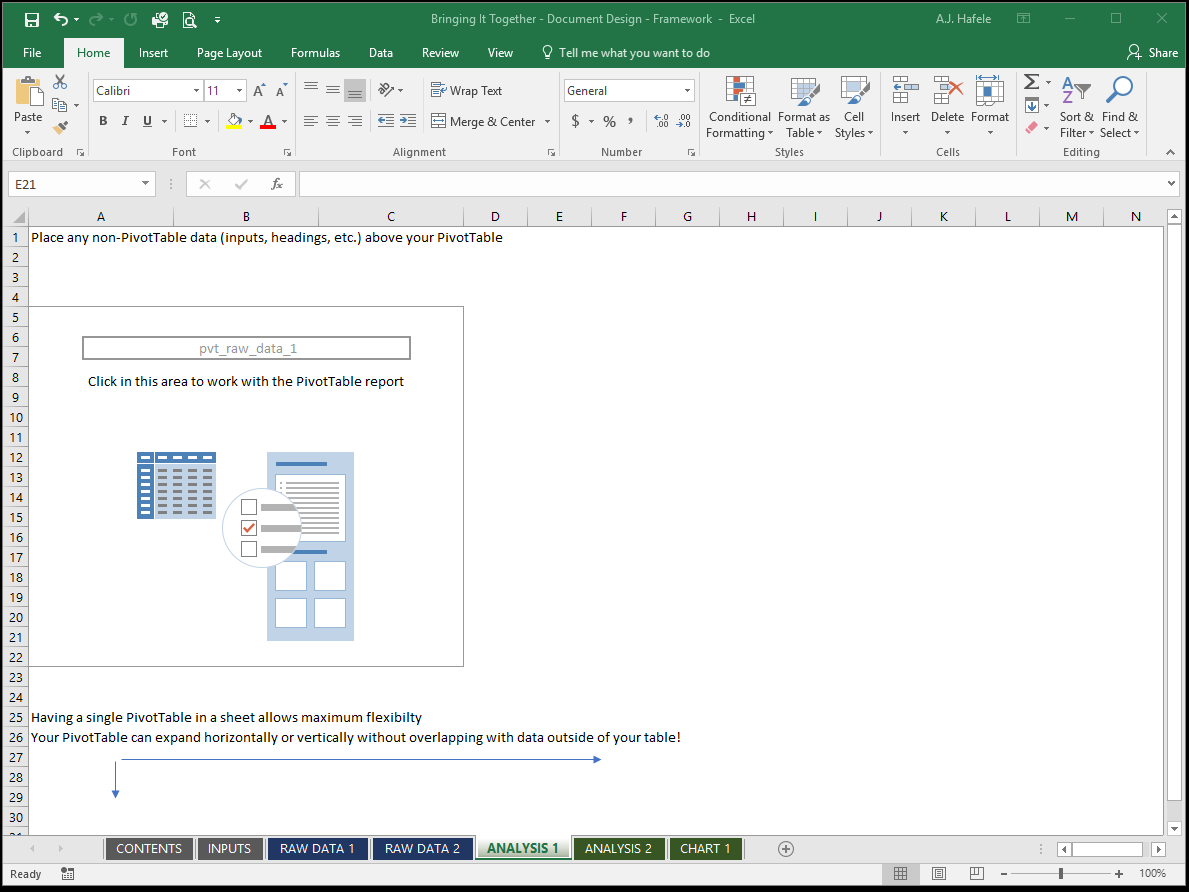Image resolution: width=1189 pixels, height=892 pixels.
Task: Undo the last action
Action: (61, 19)
